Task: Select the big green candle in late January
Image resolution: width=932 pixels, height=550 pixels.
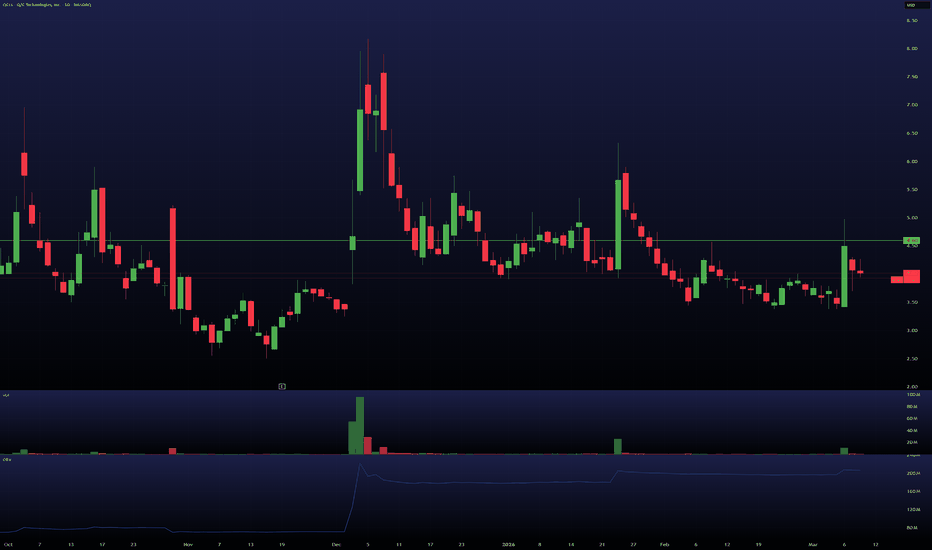Action: [618, 225]
